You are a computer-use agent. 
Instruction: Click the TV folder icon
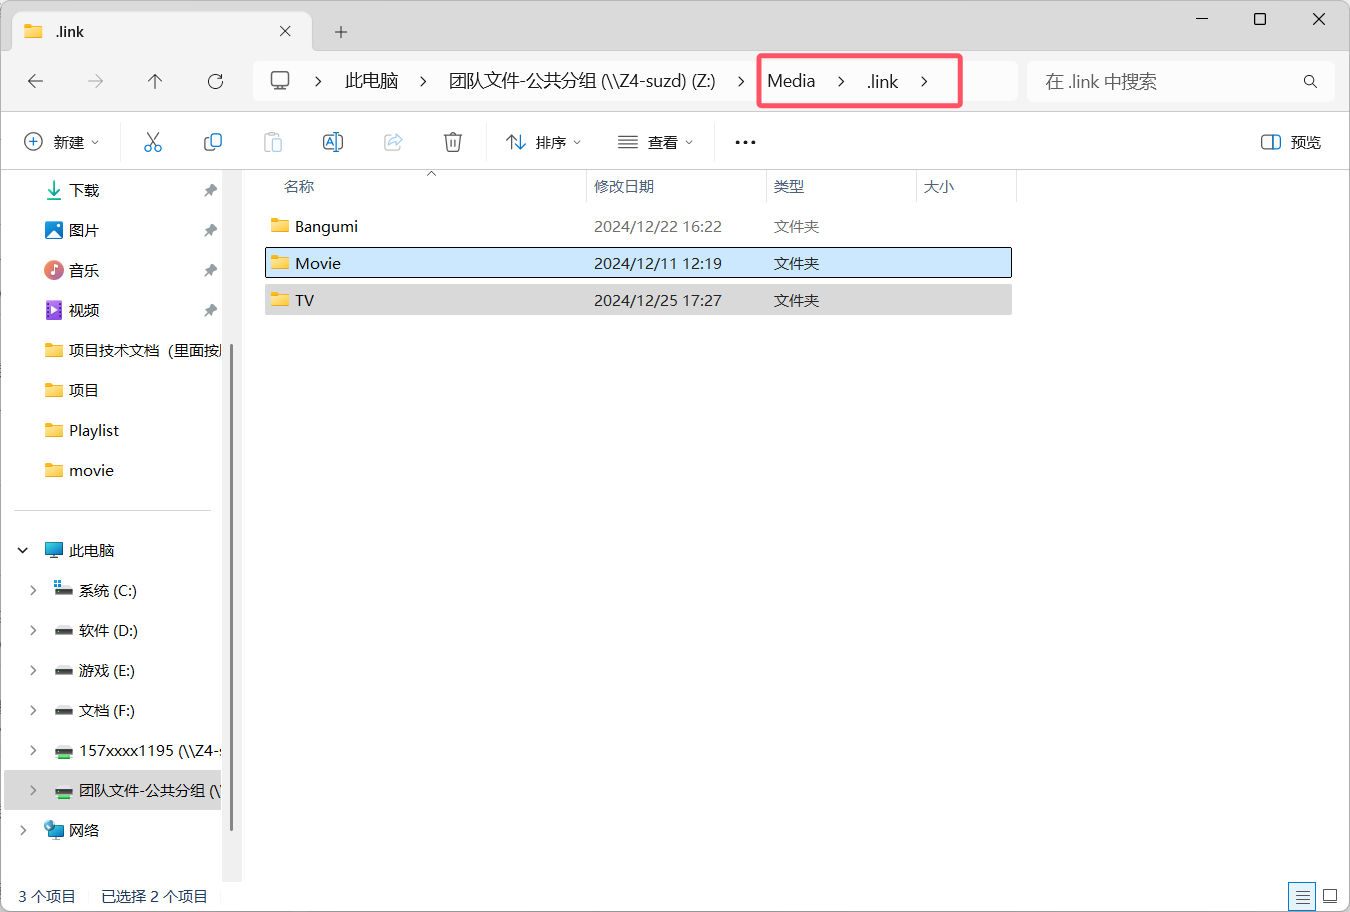click(x=280, y=300)
